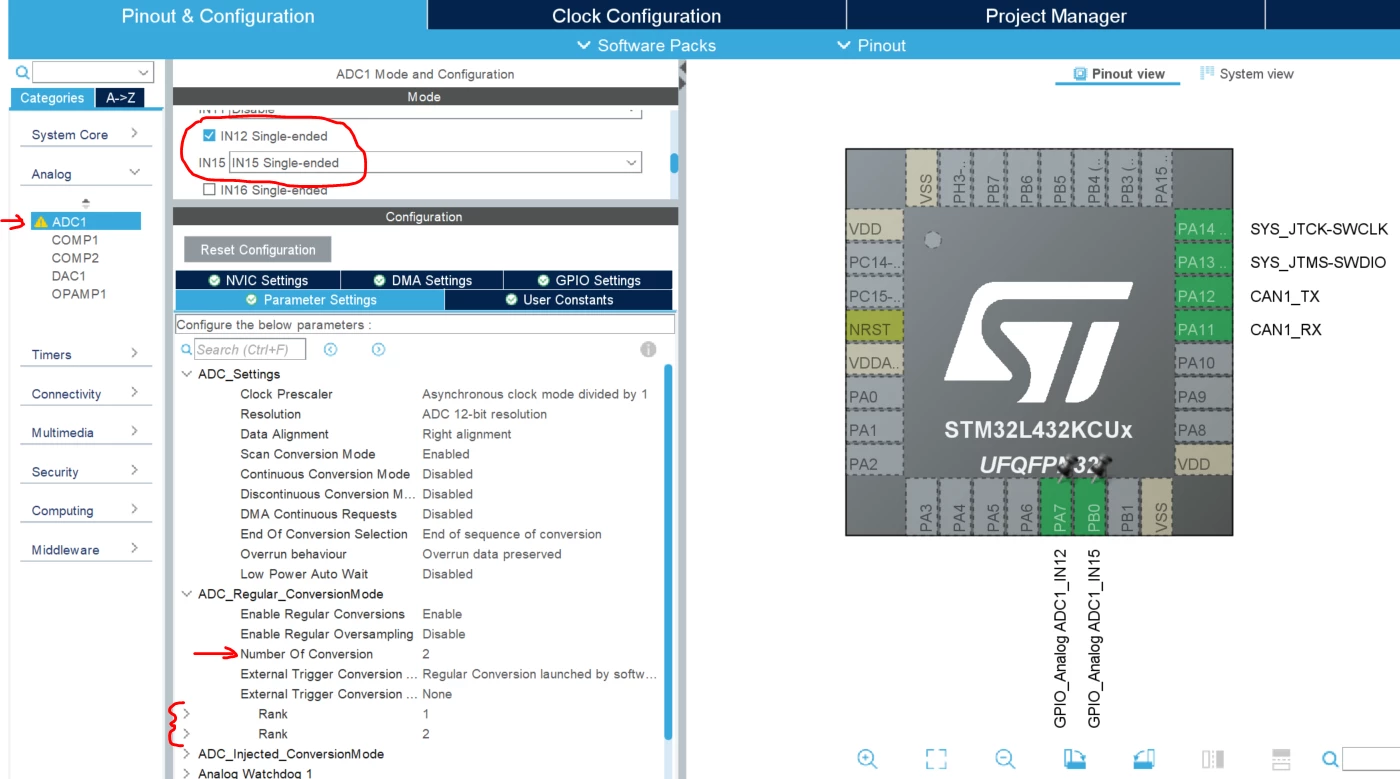Click the category search magnifier icon

[x=23, y=73]
